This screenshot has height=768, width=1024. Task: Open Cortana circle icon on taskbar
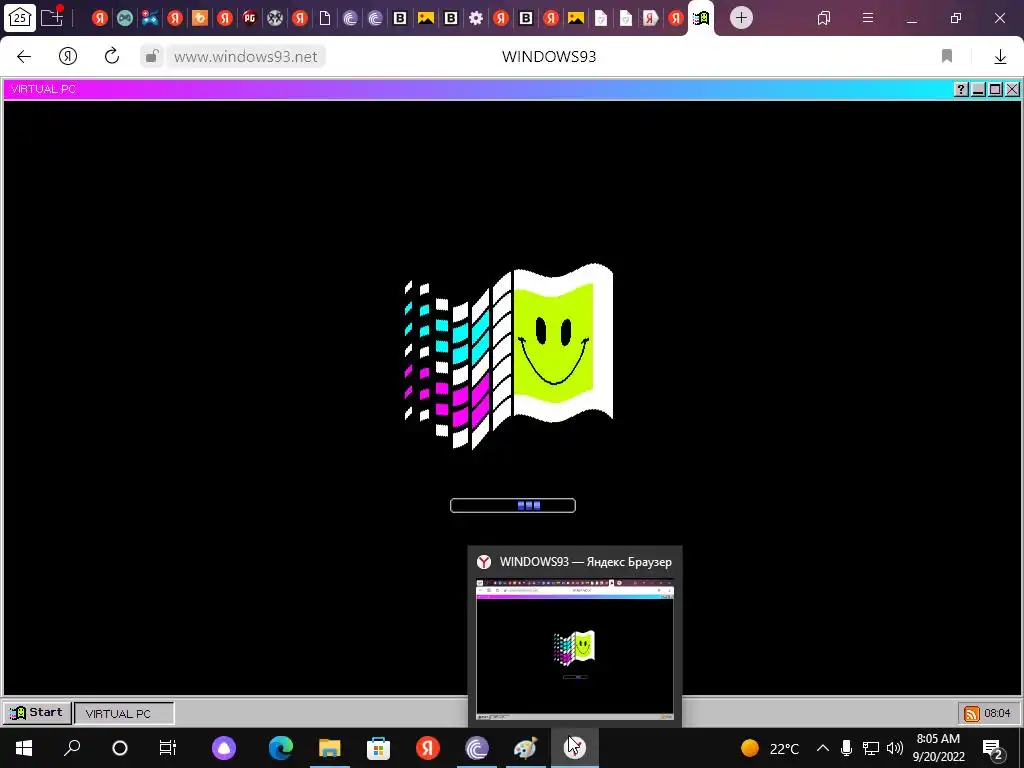(120, 748)
